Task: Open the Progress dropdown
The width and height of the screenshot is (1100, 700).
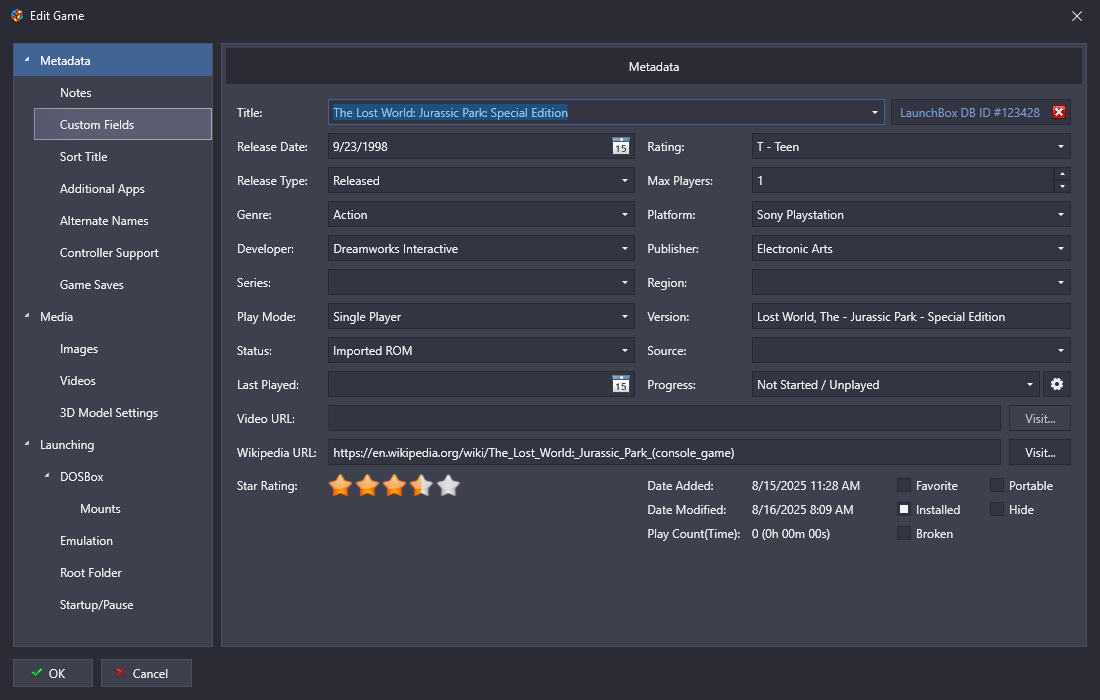Action: click(896, 384)
